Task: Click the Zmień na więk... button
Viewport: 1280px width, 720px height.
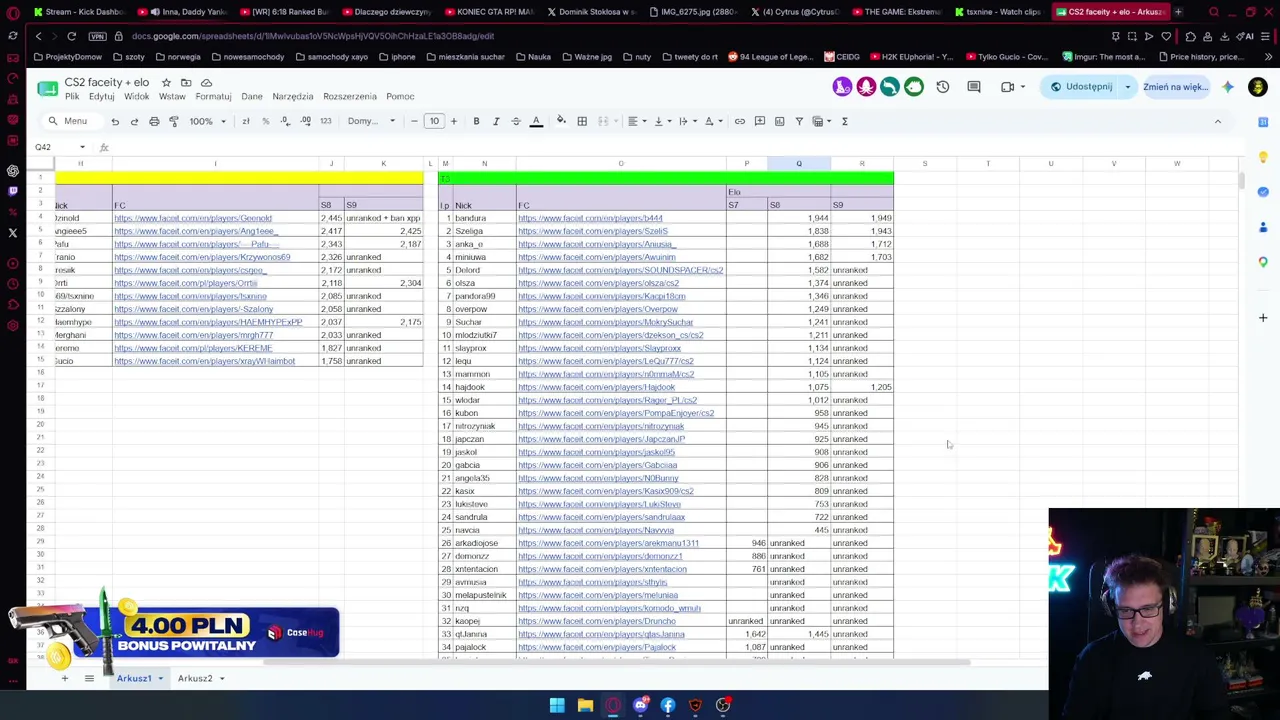Action: coord(1176,87)
